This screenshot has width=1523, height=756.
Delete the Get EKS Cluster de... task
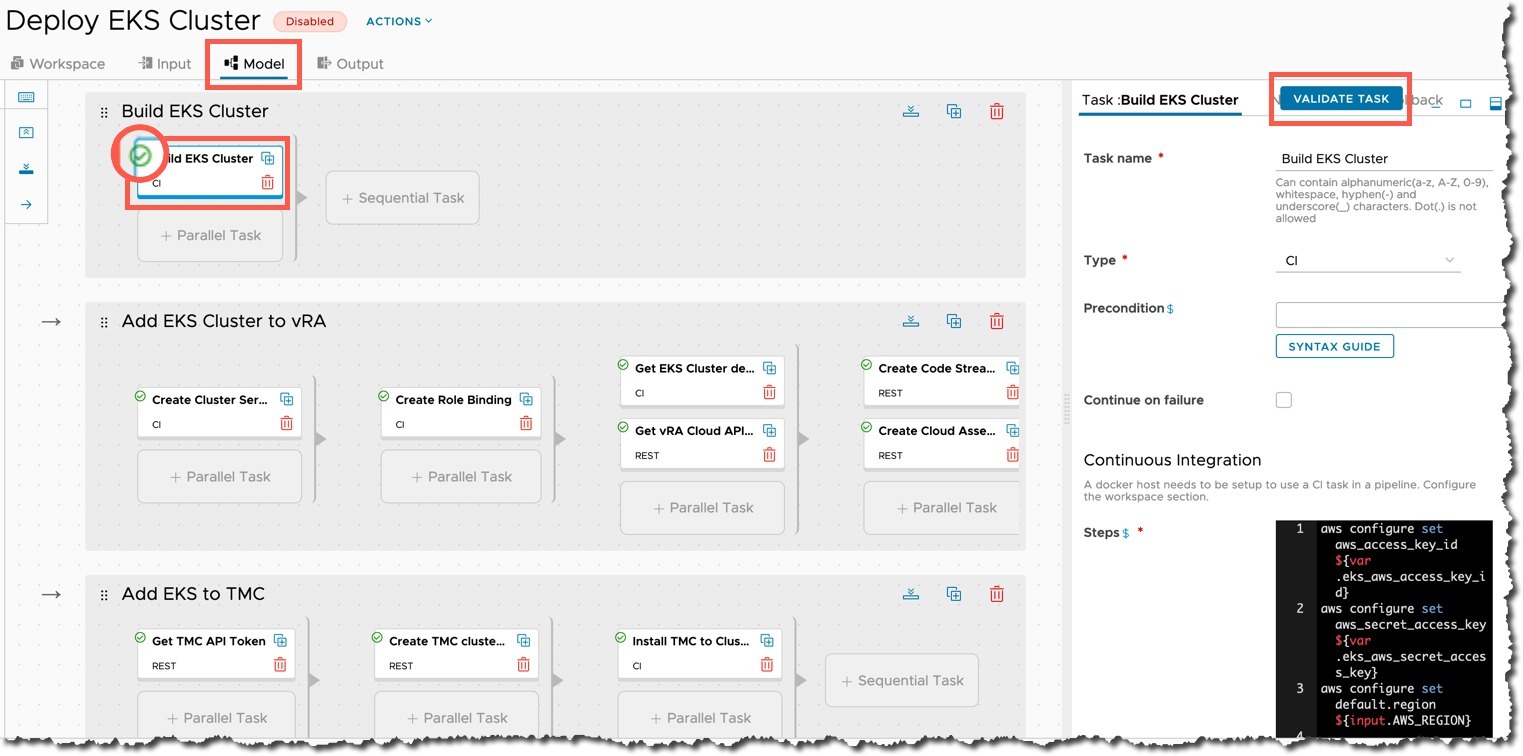[769, 392]
